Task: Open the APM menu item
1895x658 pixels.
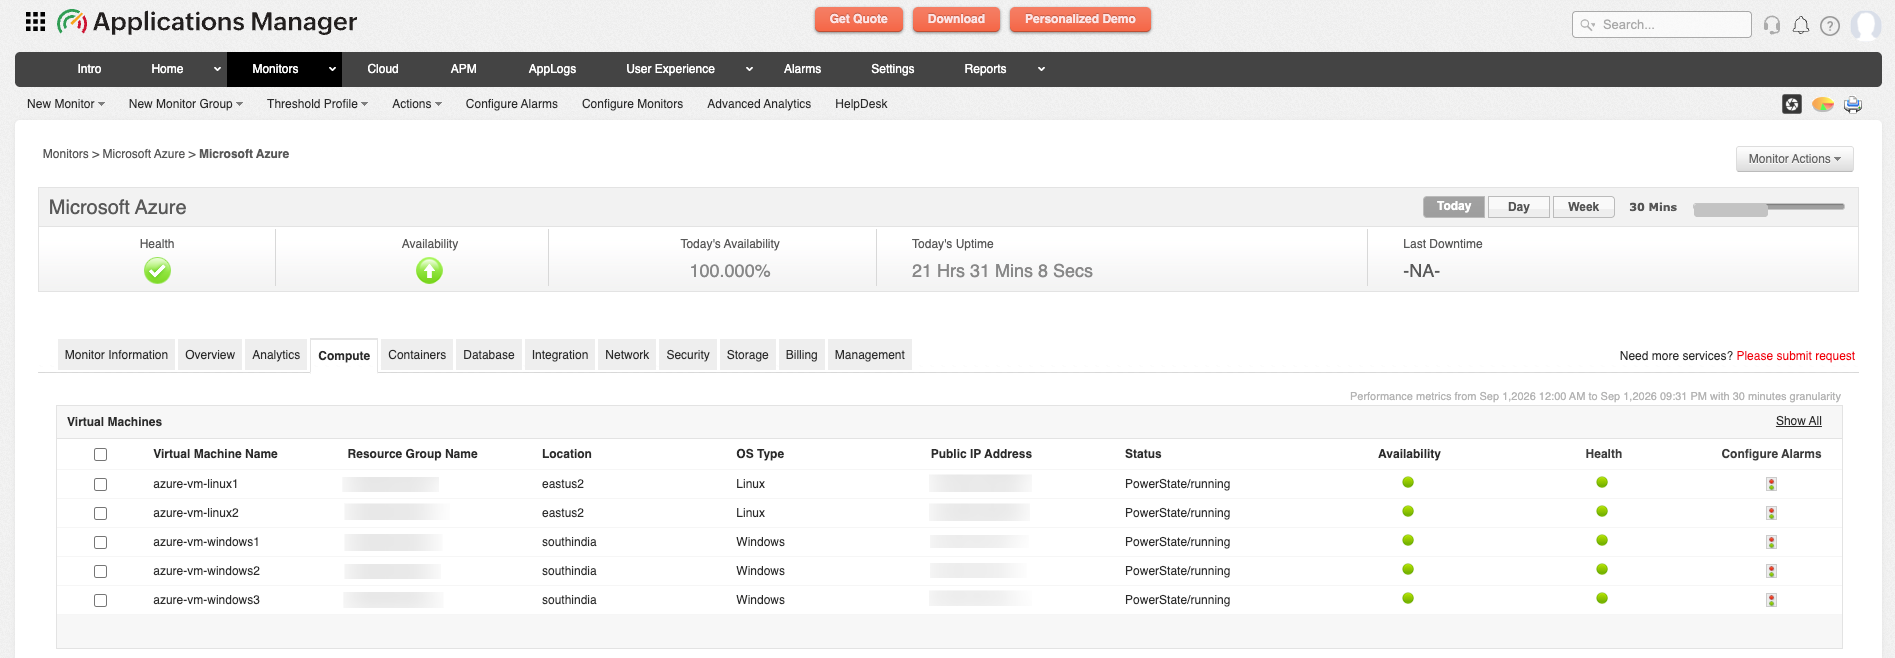Action: point(463,69)
